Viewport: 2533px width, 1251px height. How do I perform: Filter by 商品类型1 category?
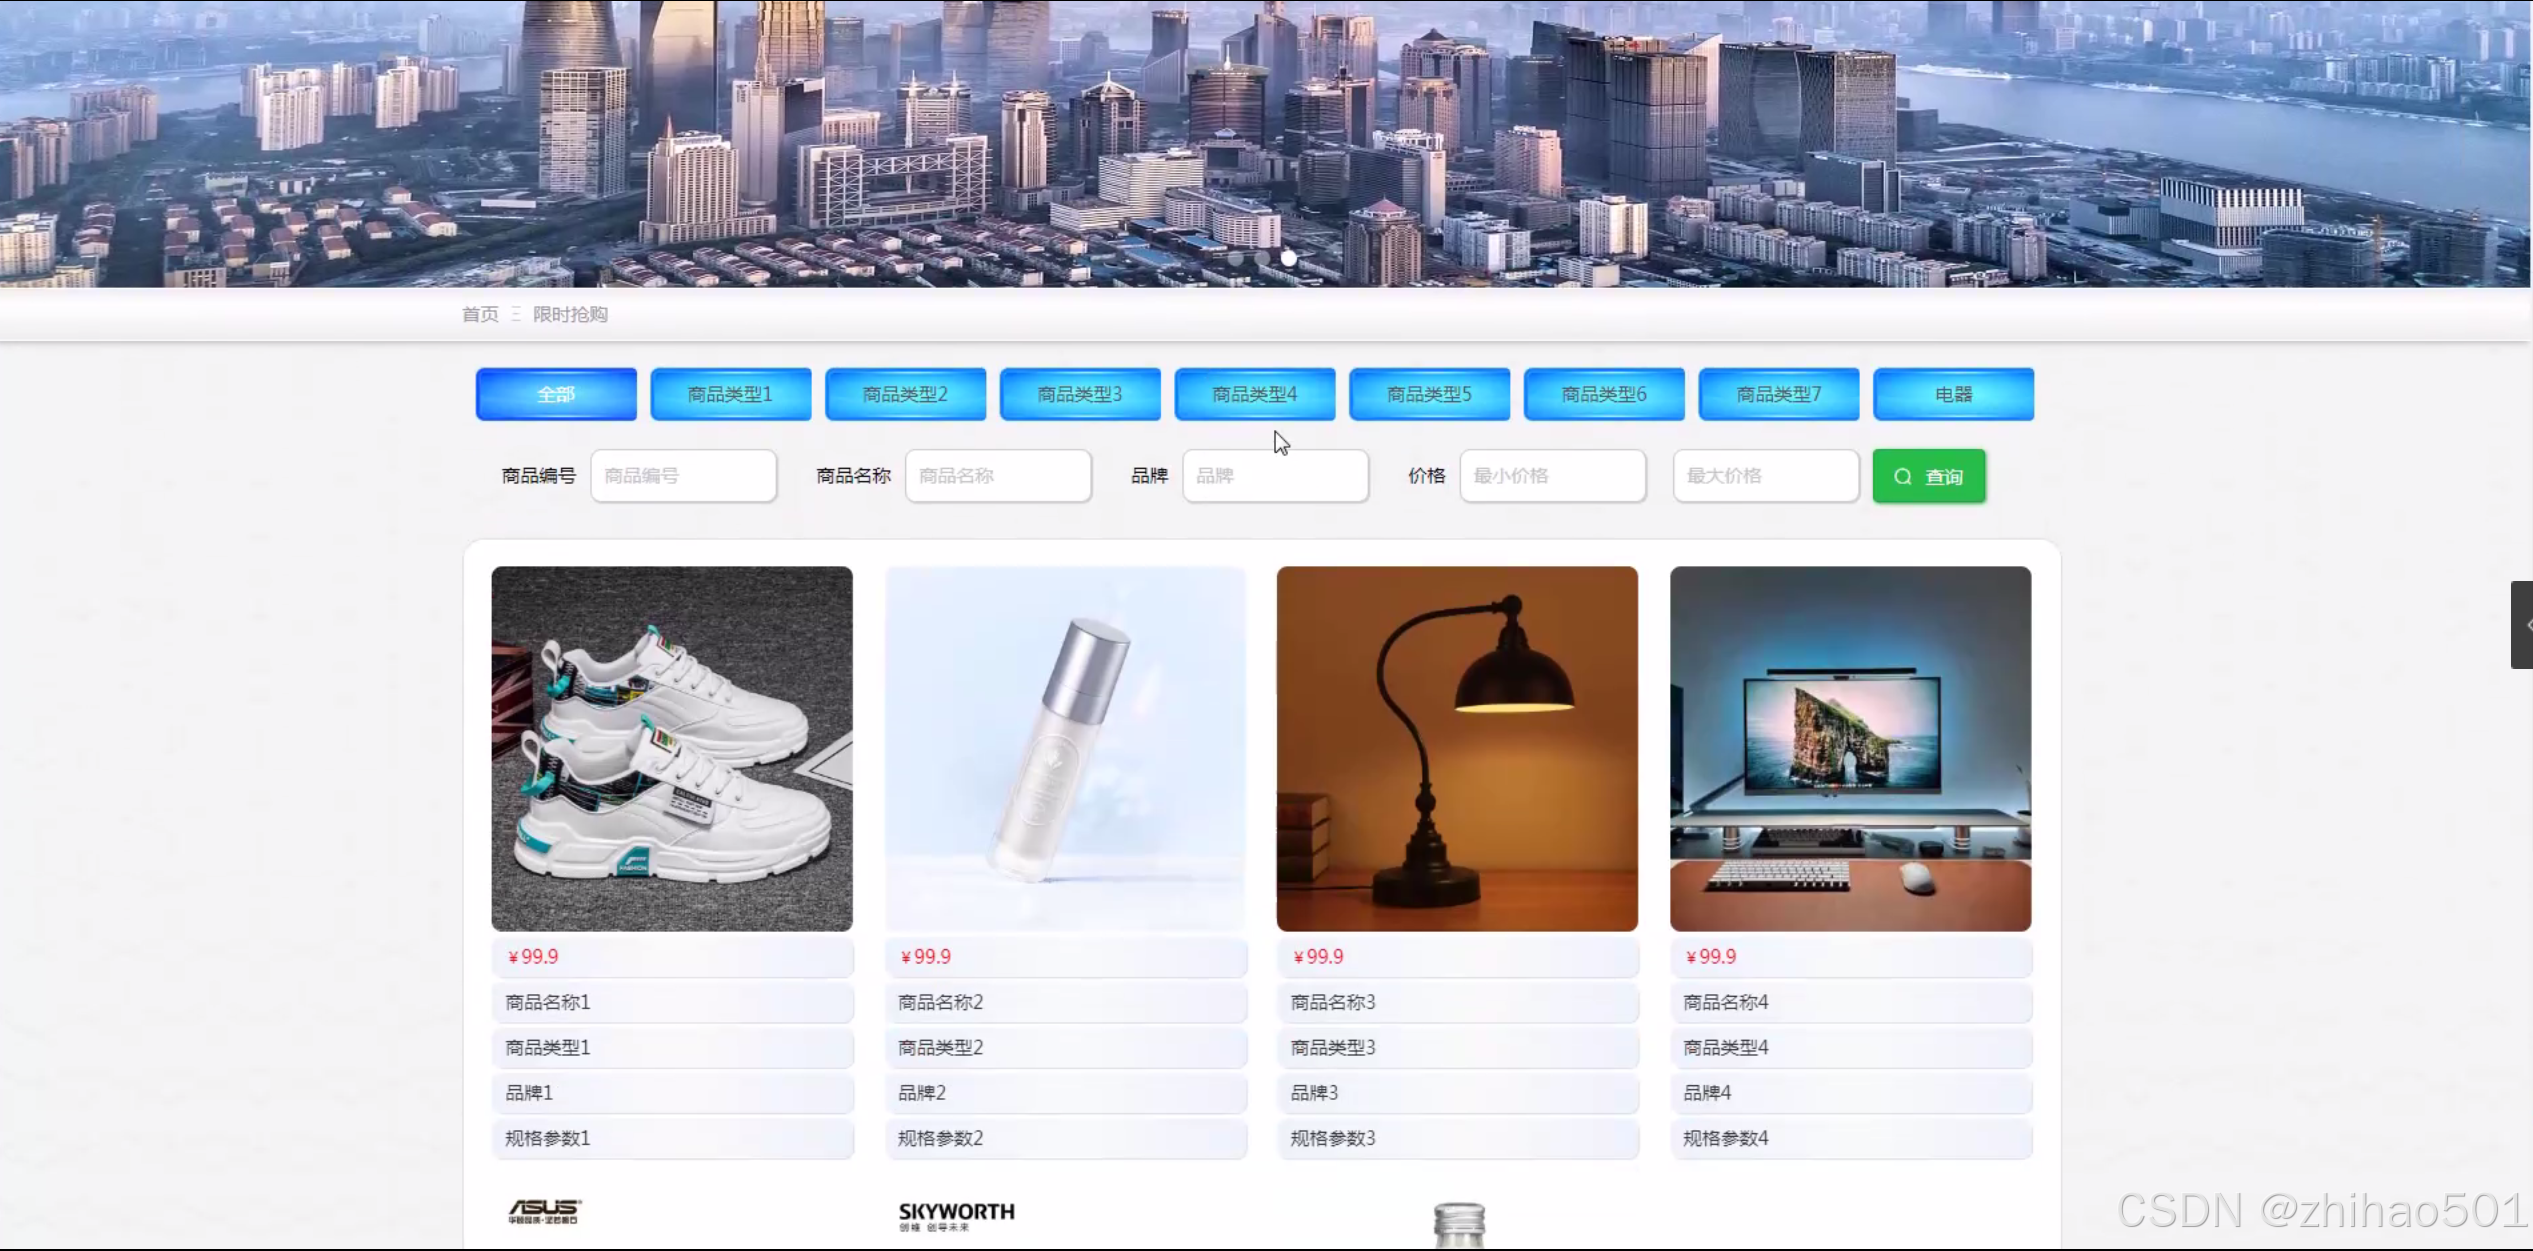point(730,395)
